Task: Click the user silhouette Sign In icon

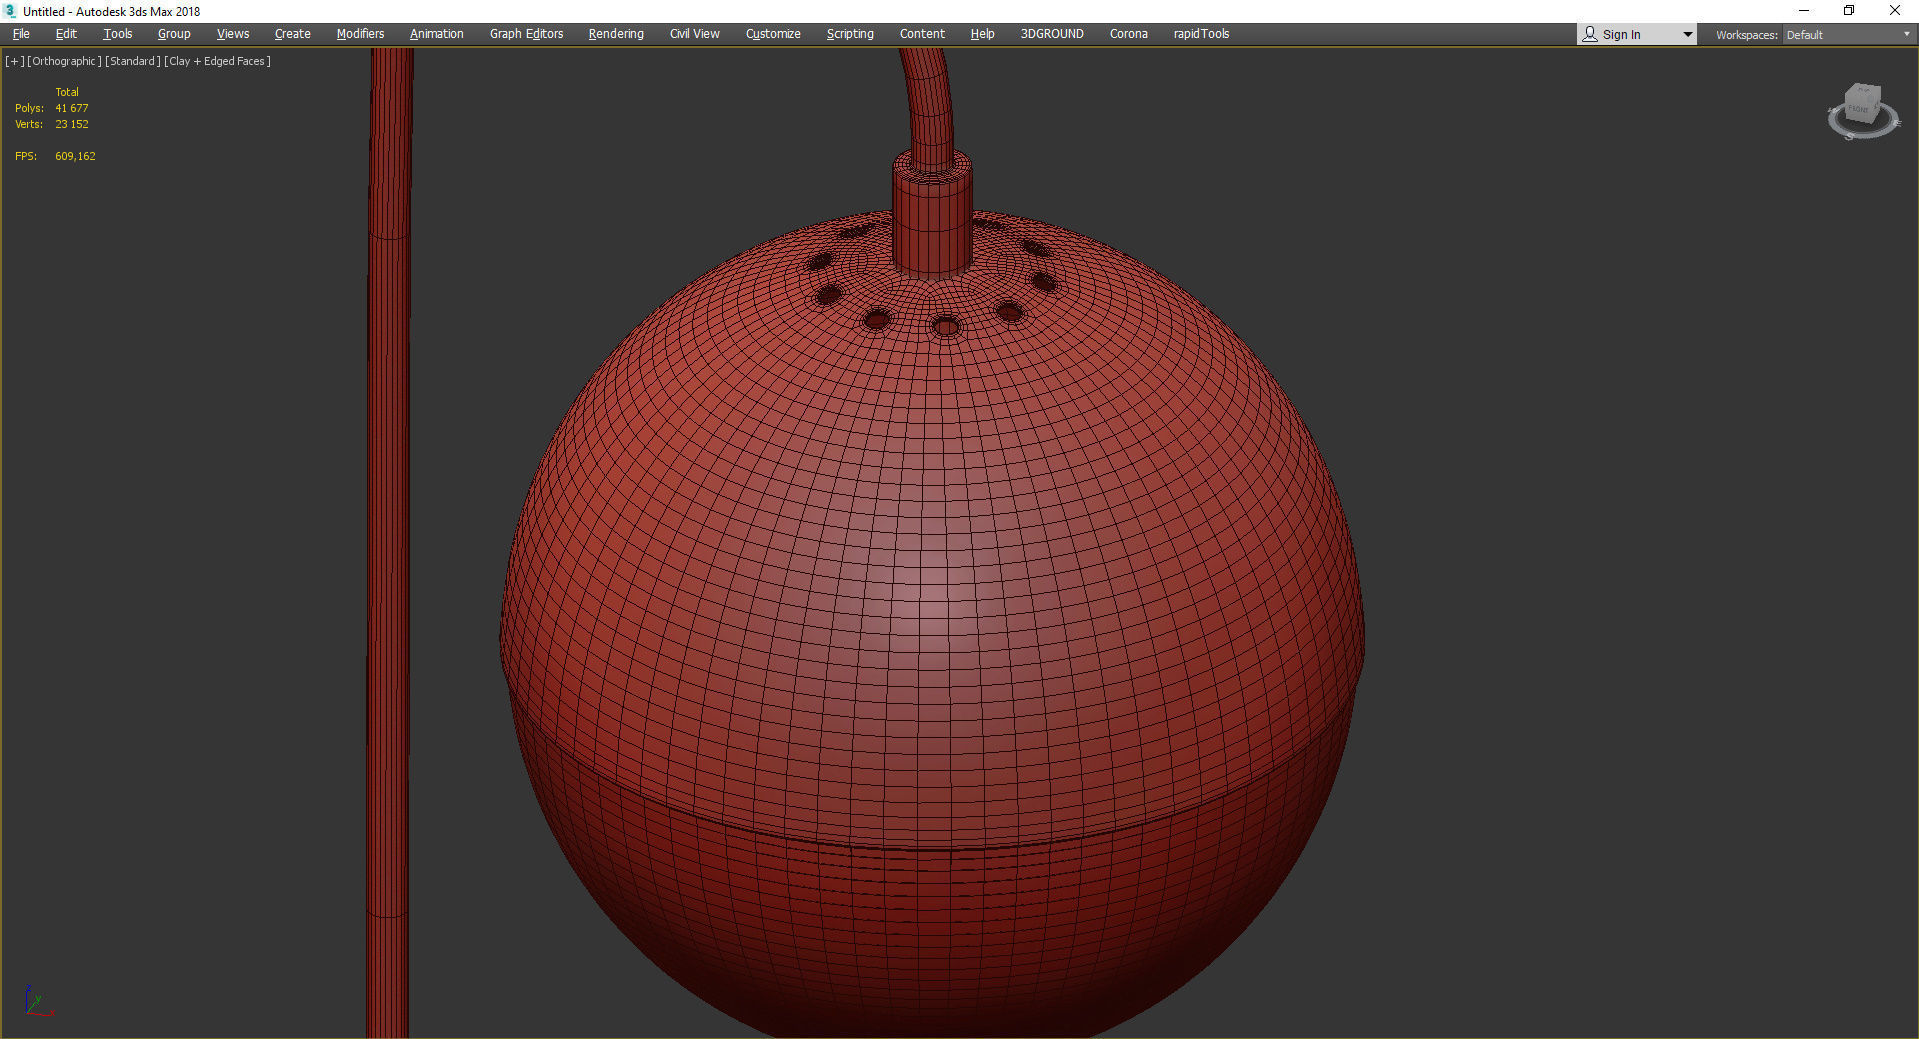Action: pyautogui.click(x=1590, y=34)
